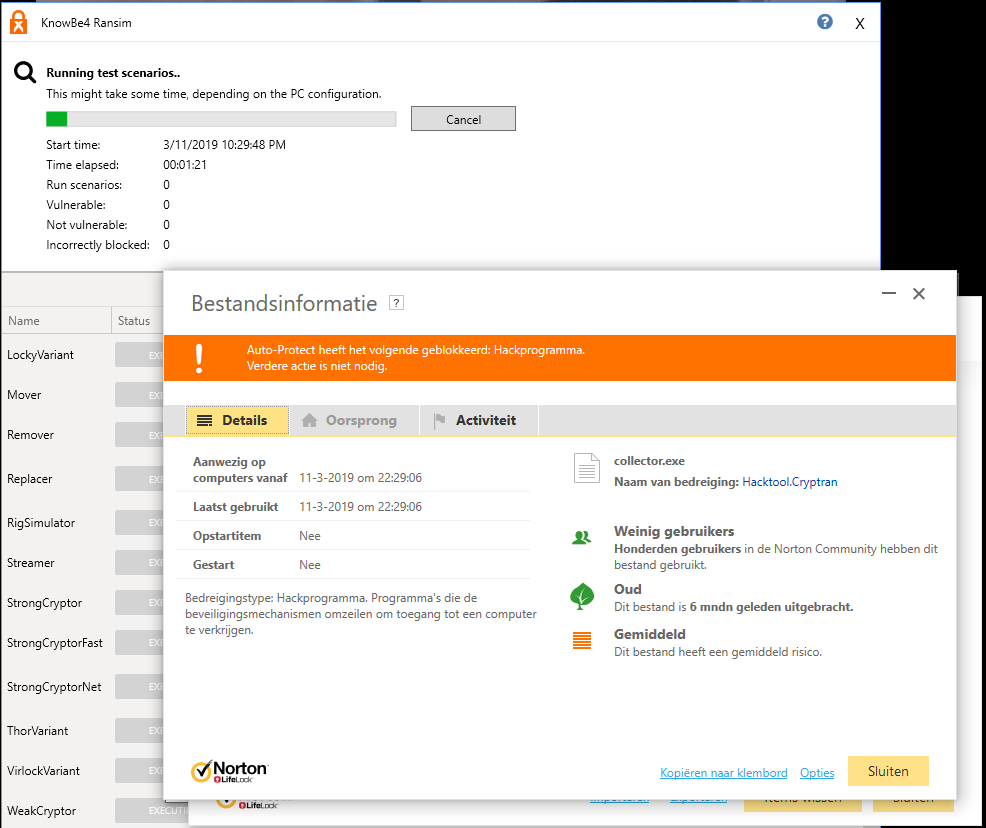
Task: Minimize the Bestandsinformatie dialog
Action: click(889, 293)
